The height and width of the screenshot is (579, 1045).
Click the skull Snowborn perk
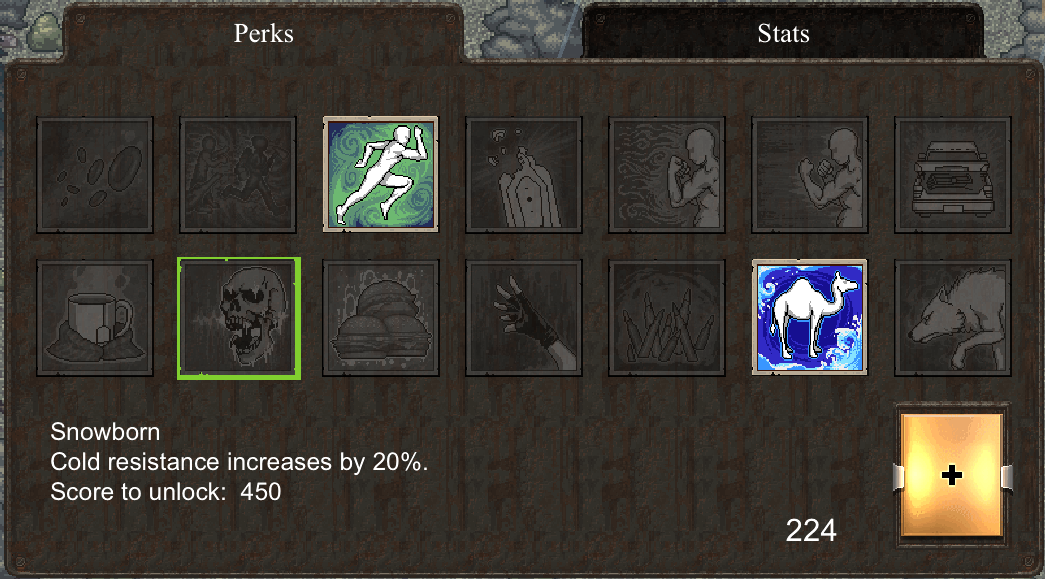click(x=239, y=318)
